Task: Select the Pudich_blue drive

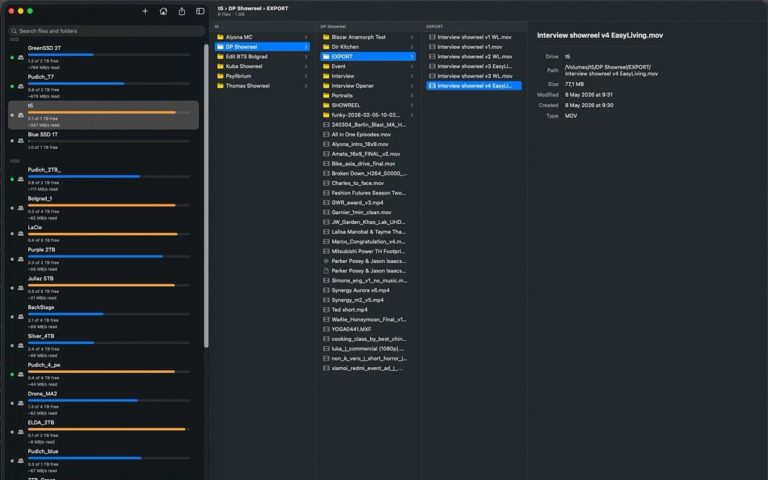Action: (103, 461)
